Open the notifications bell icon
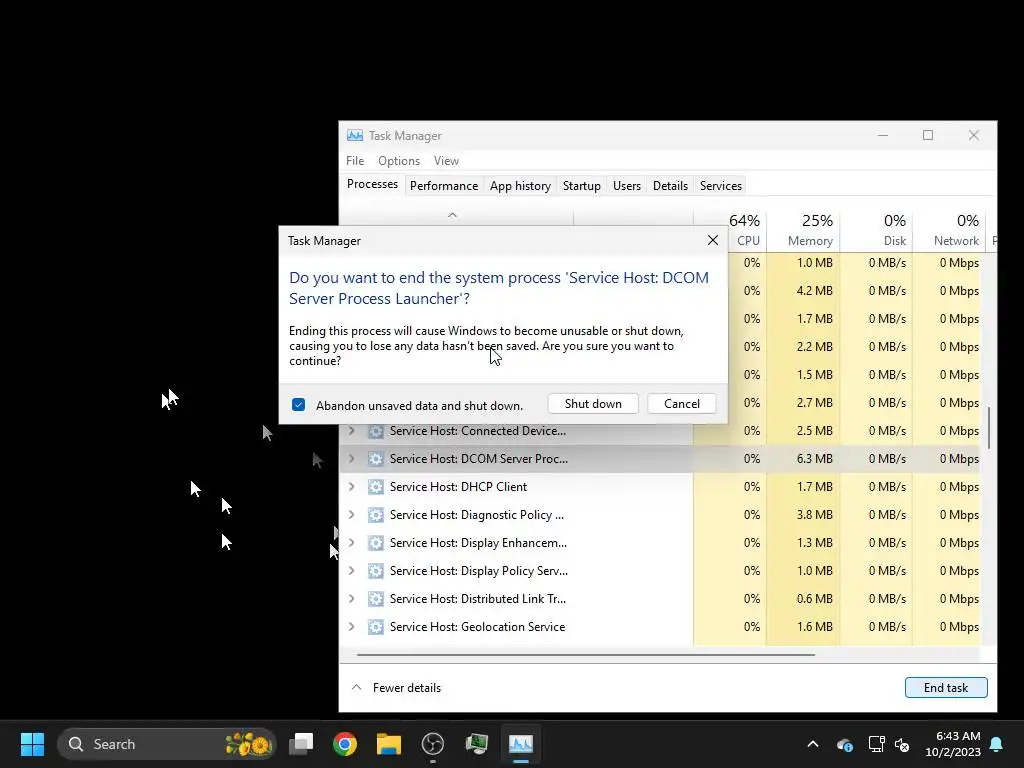The image size is (1024, 768). tap(997, 744)
